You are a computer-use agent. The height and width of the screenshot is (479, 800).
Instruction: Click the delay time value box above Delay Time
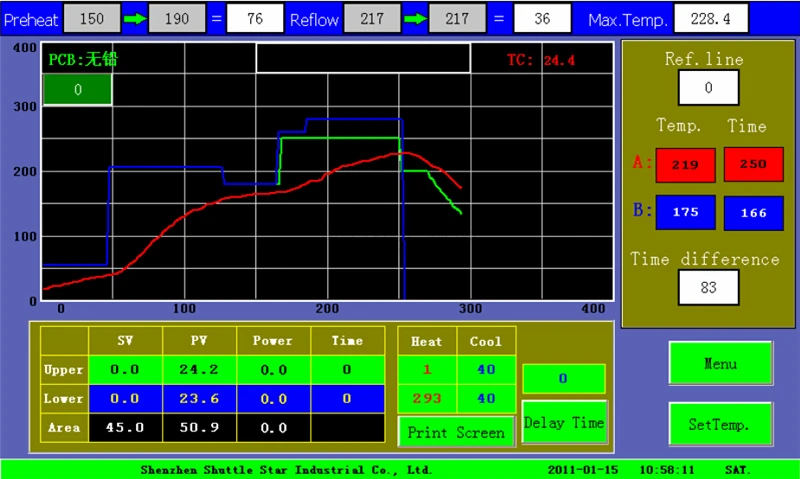[563, 379]
